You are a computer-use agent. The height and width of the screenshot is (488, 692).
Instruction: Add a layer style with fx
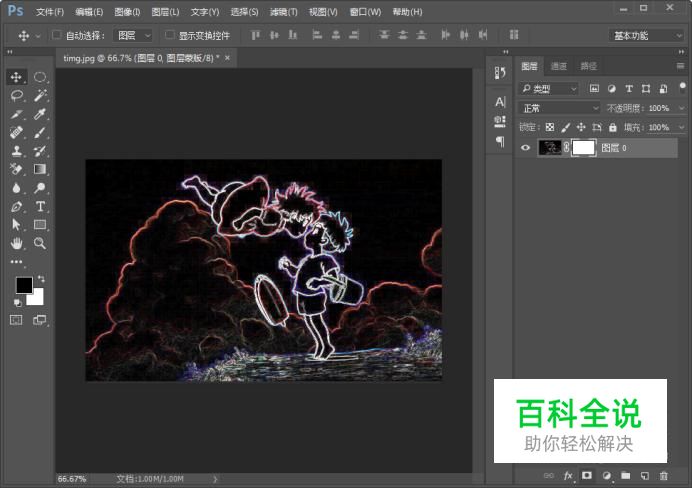coord(568,476)
